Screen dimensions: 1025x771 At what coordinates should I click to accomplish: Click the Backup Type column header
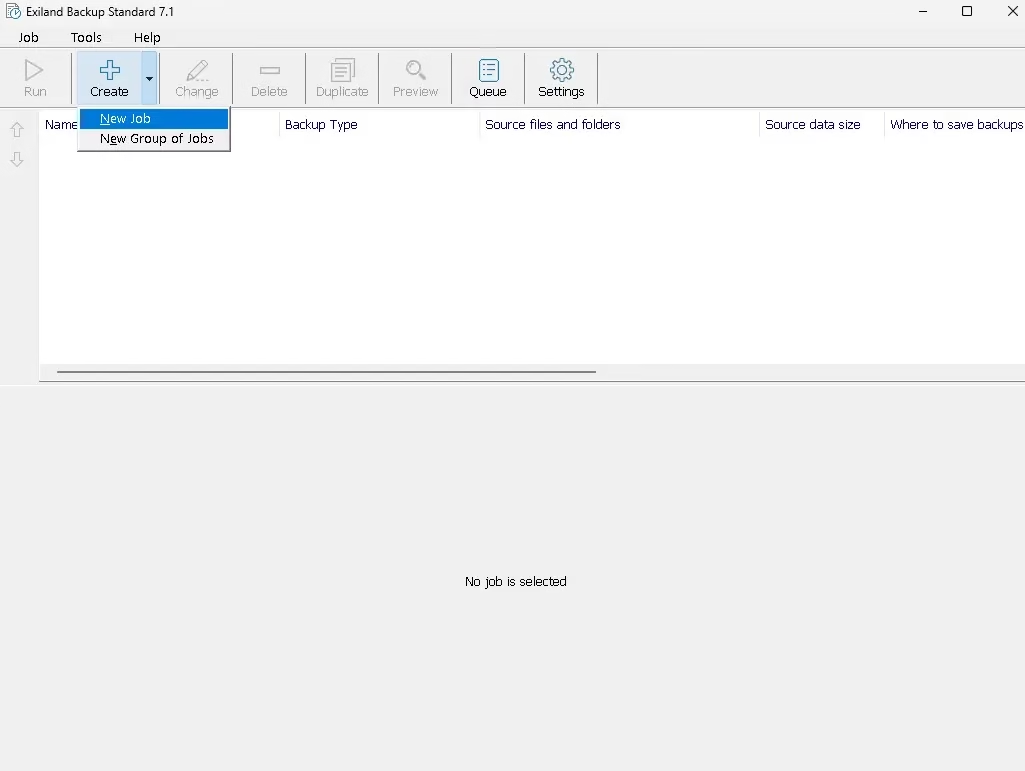tap(321, 125)
